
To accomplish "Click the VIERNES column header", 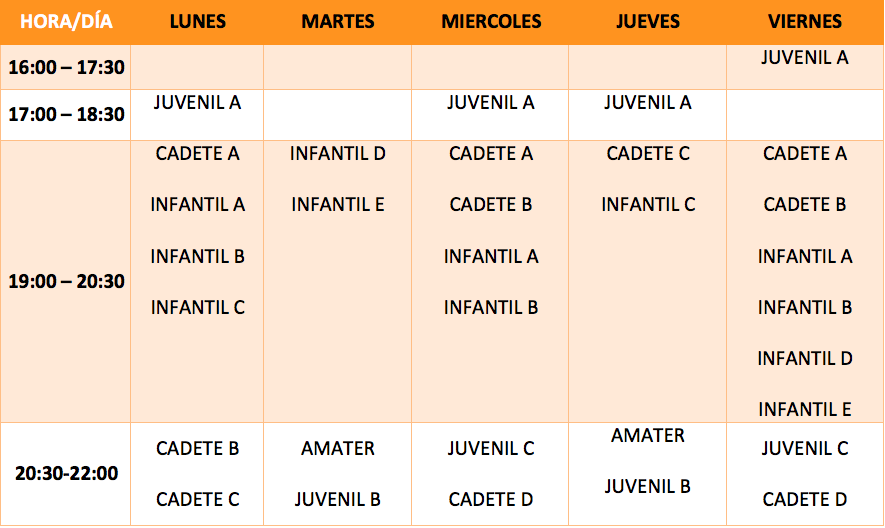I will coord(805,21).
